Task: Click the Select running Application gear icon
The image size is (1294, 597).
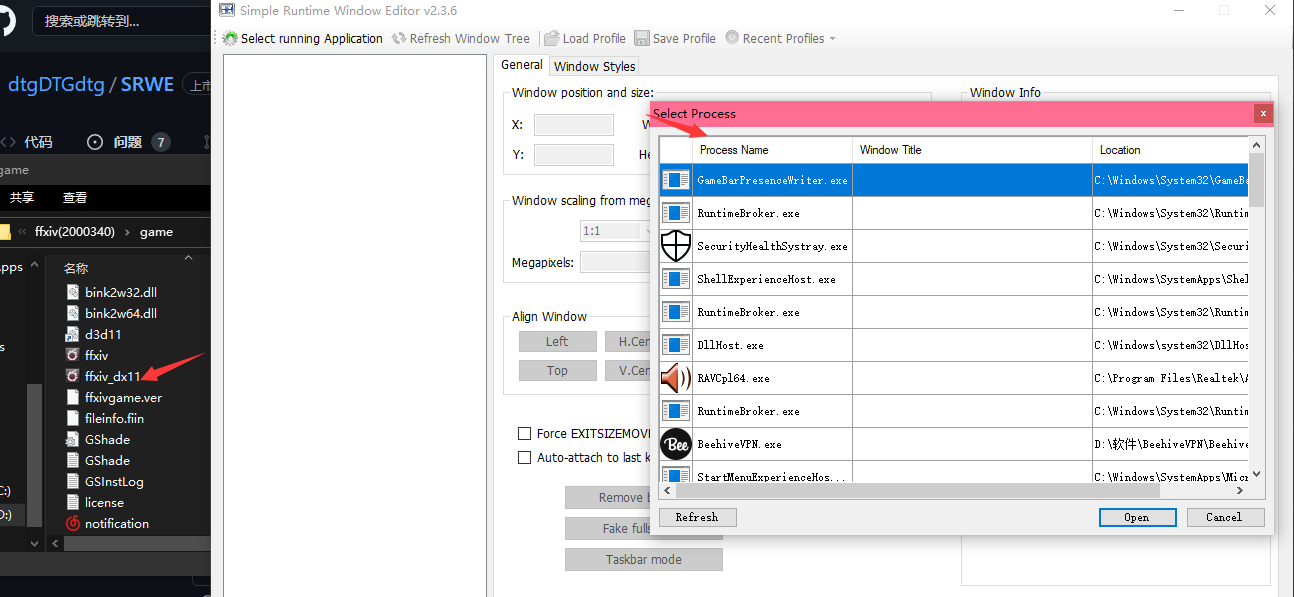Action: pos(230,38)
